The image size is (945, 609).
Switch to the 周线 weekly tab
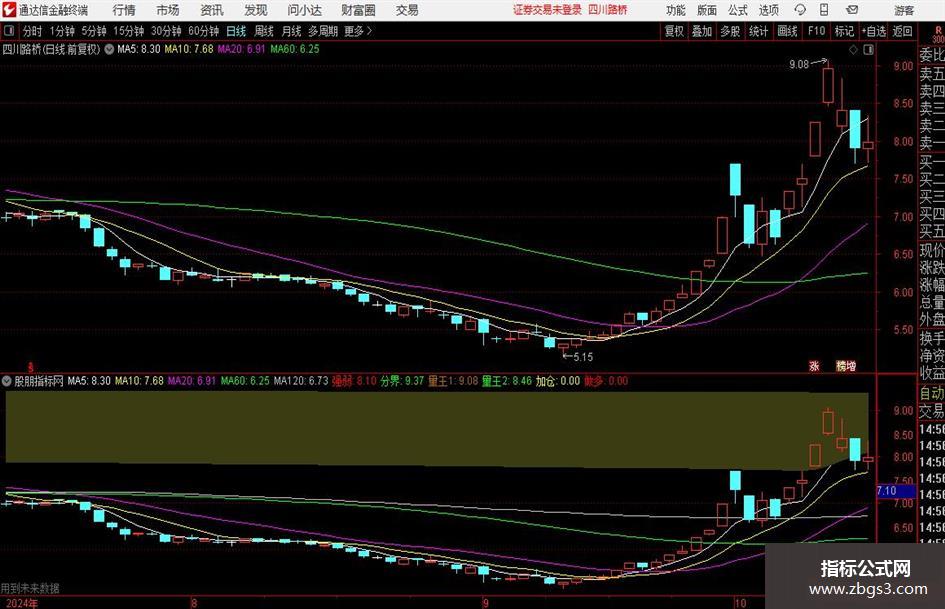point(264,31)
